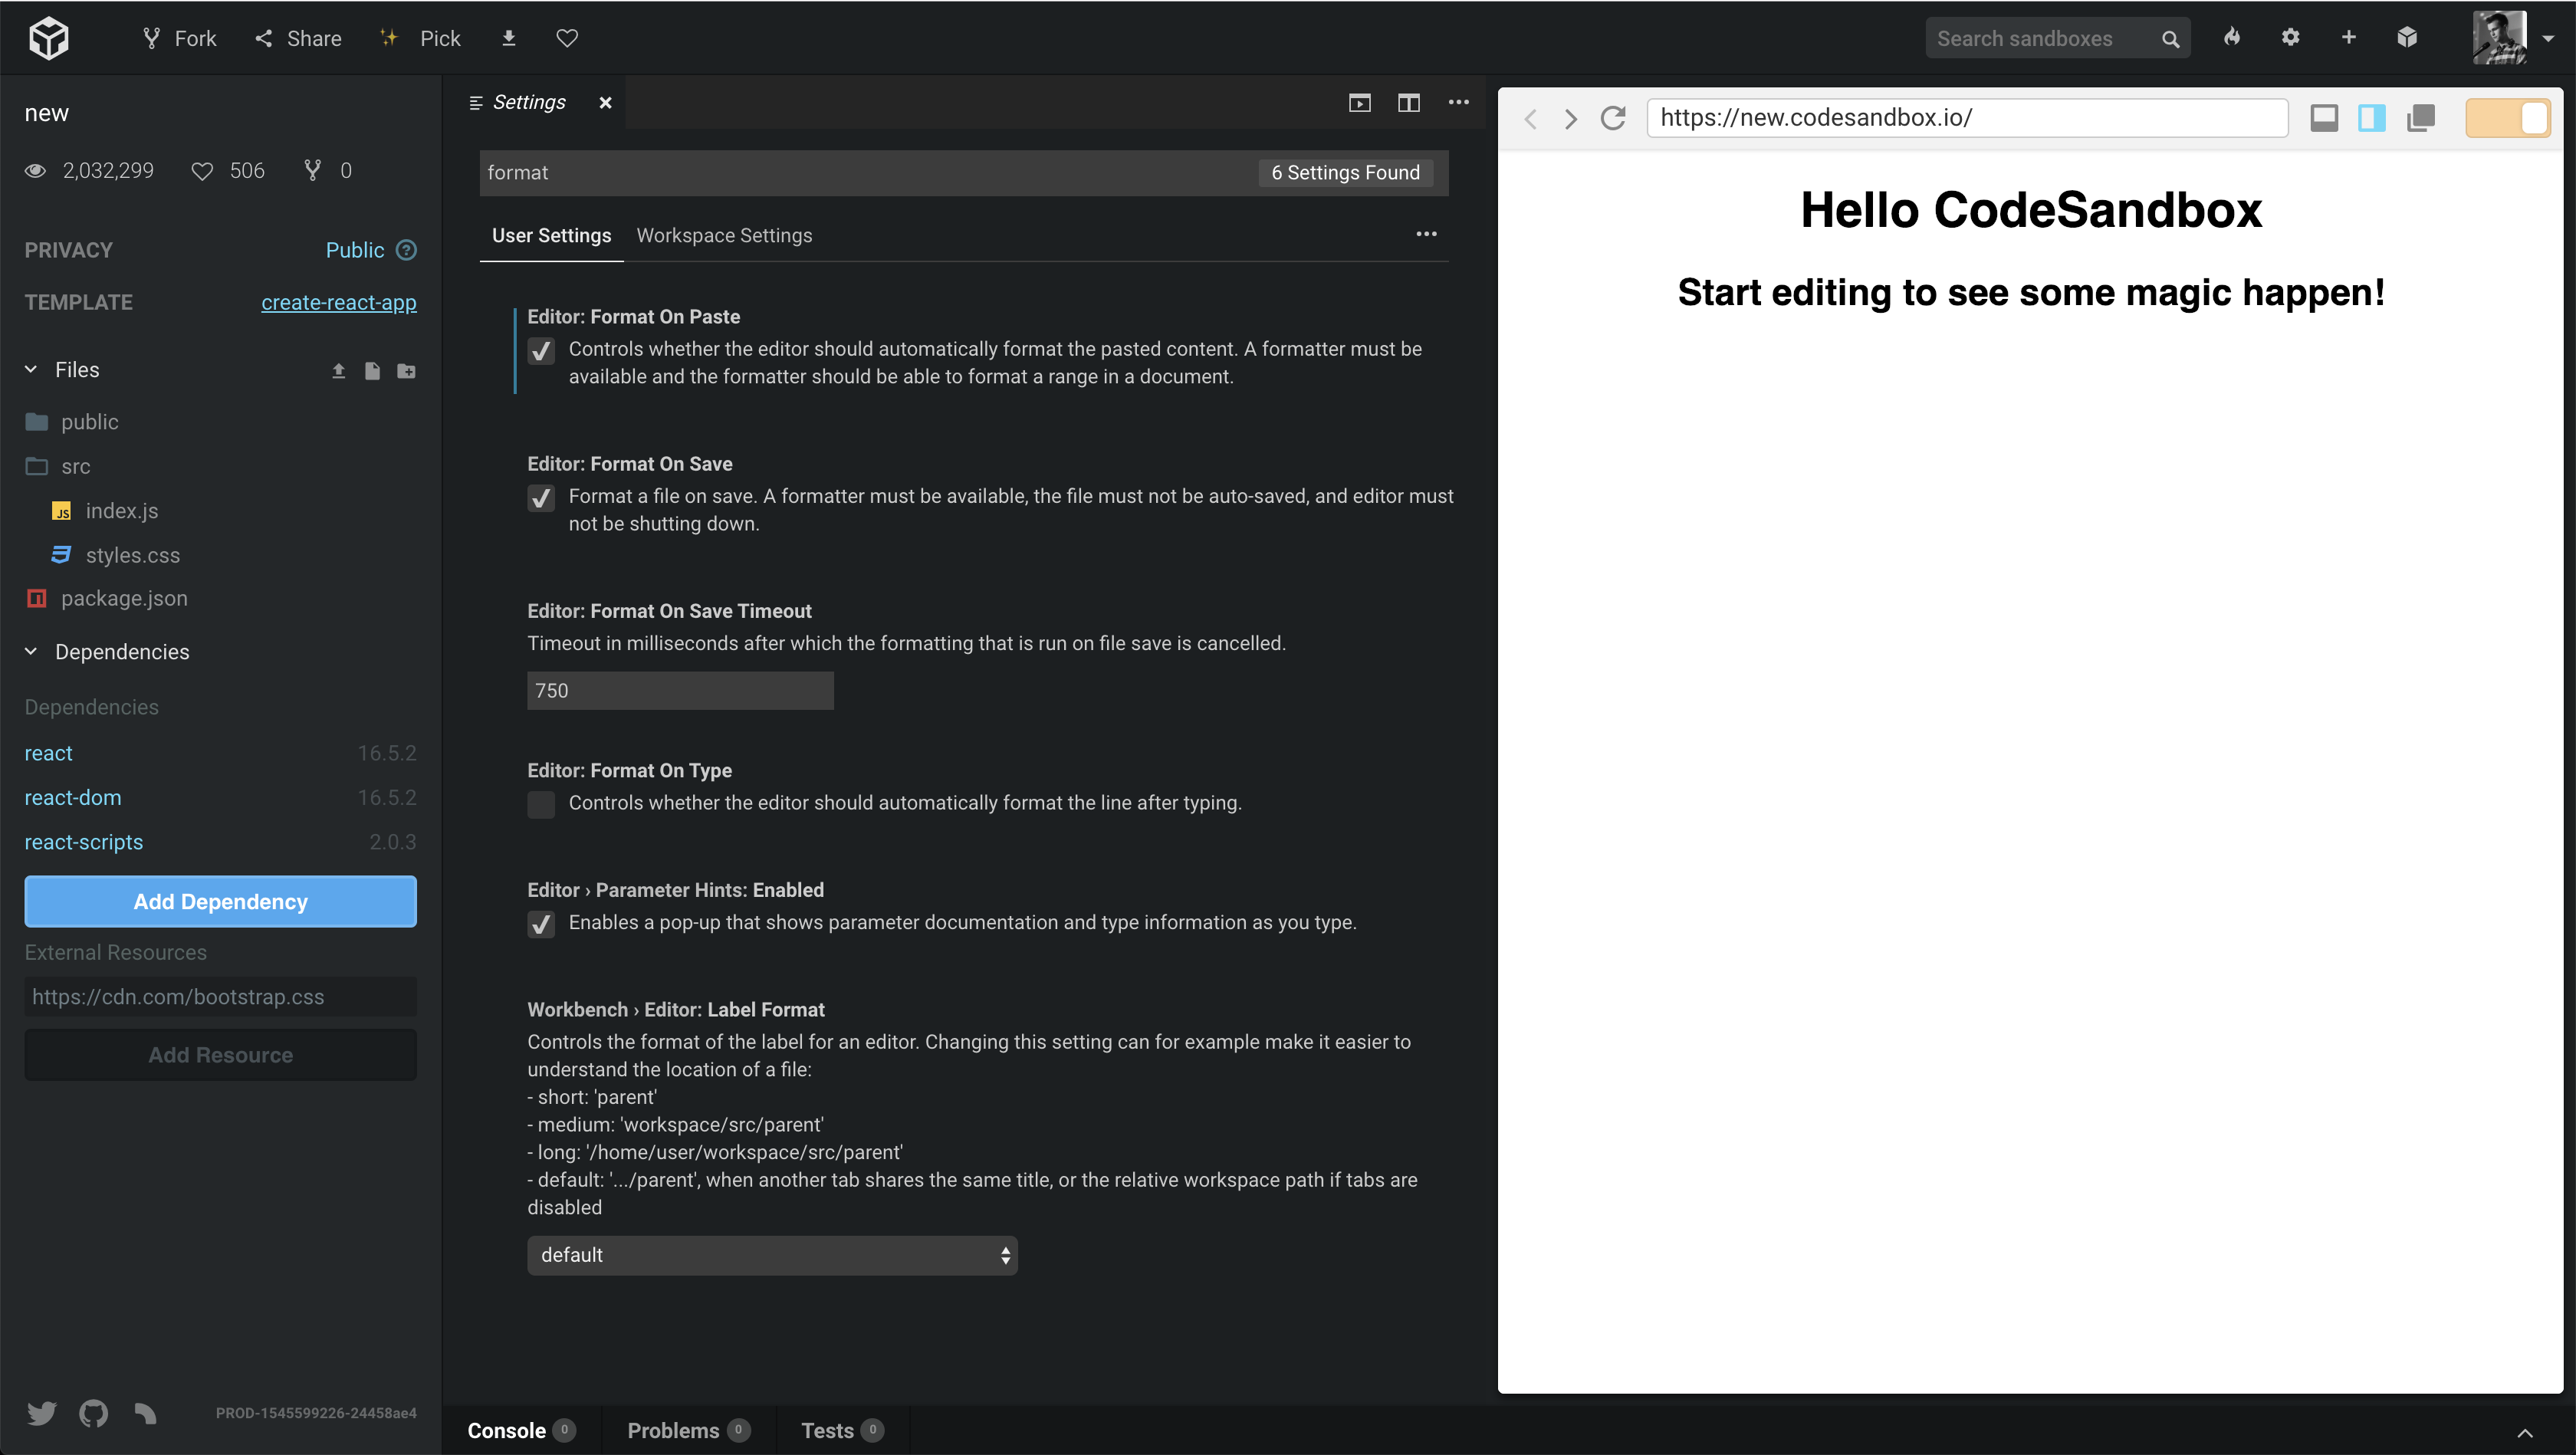Create a new file in the Files panel

point(372,370)
